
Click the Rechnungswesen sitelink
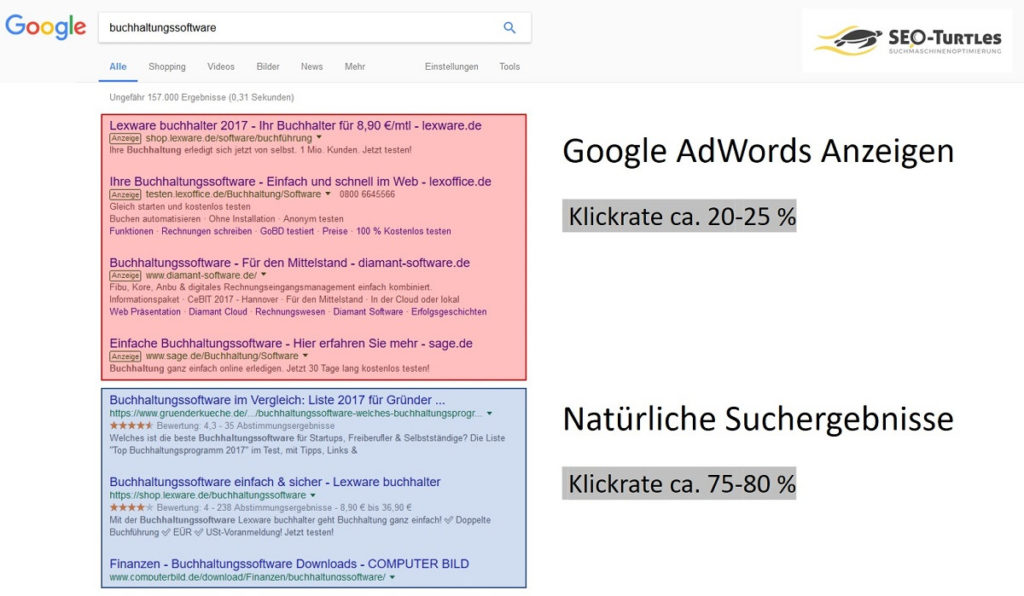pos(290,312)
